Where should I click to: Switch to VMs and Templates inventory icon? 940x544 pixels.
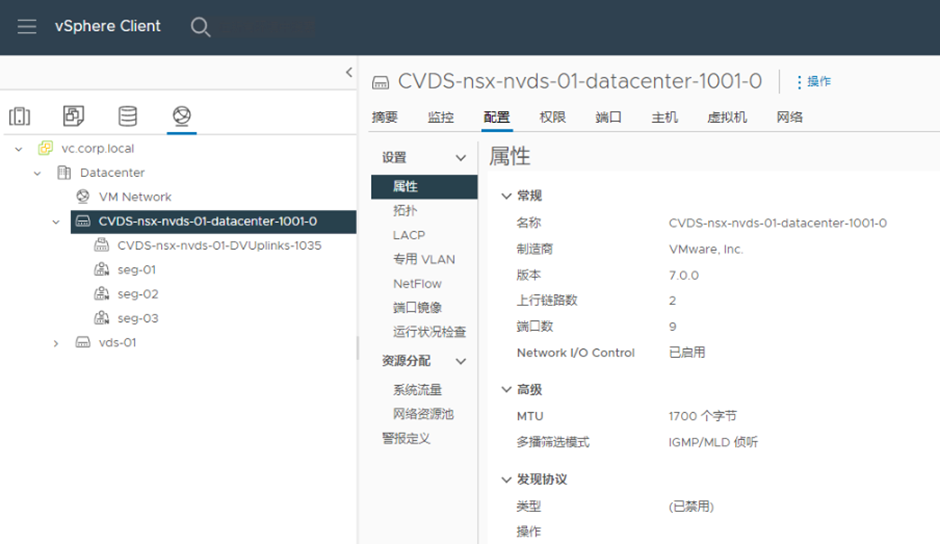click(74, 116)
